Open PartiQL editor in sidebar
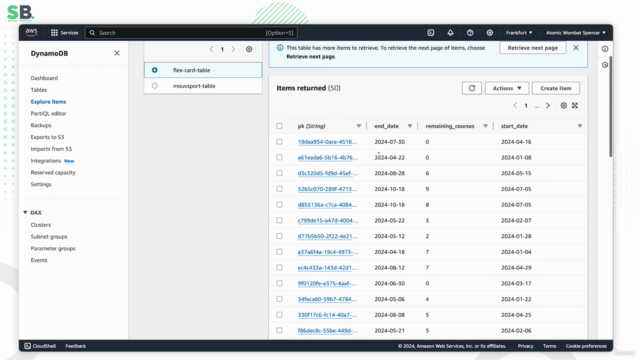Image resolution: width=640 pixels, height=360 pixels. coord(48,113)
